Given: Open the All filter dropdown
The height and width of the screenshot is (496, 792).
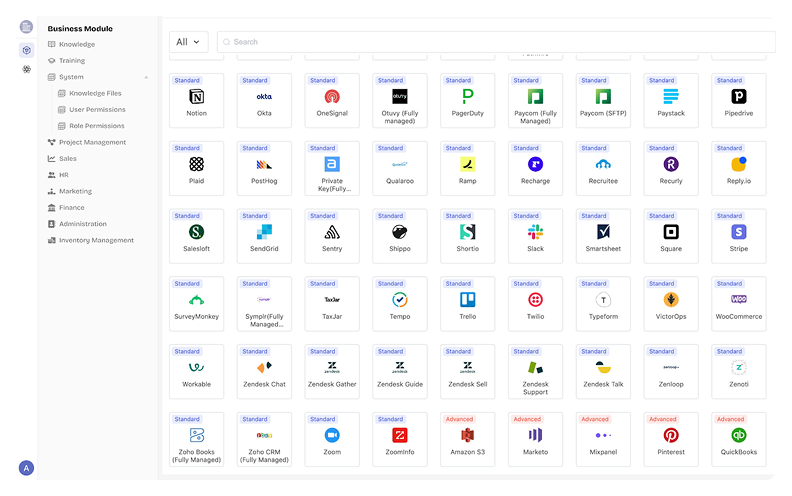Looking at the screenshot, I should pos(188,42).
